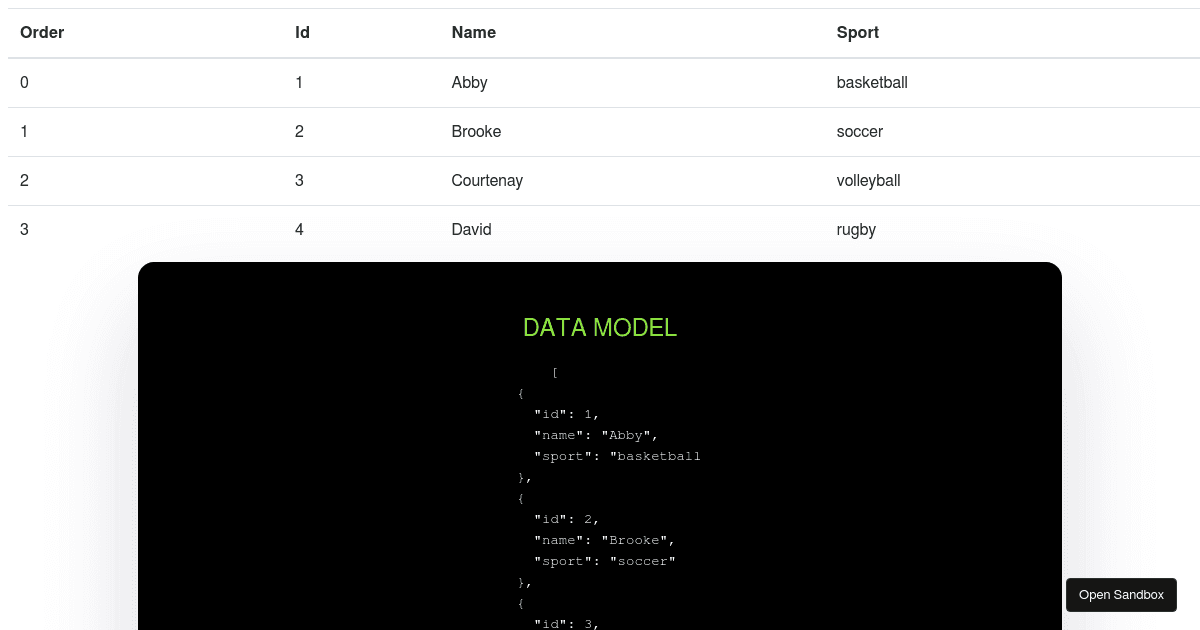Screen dimensions: 1200x630
Task: Click the basketball sport cell
Action: click(872, 82)
